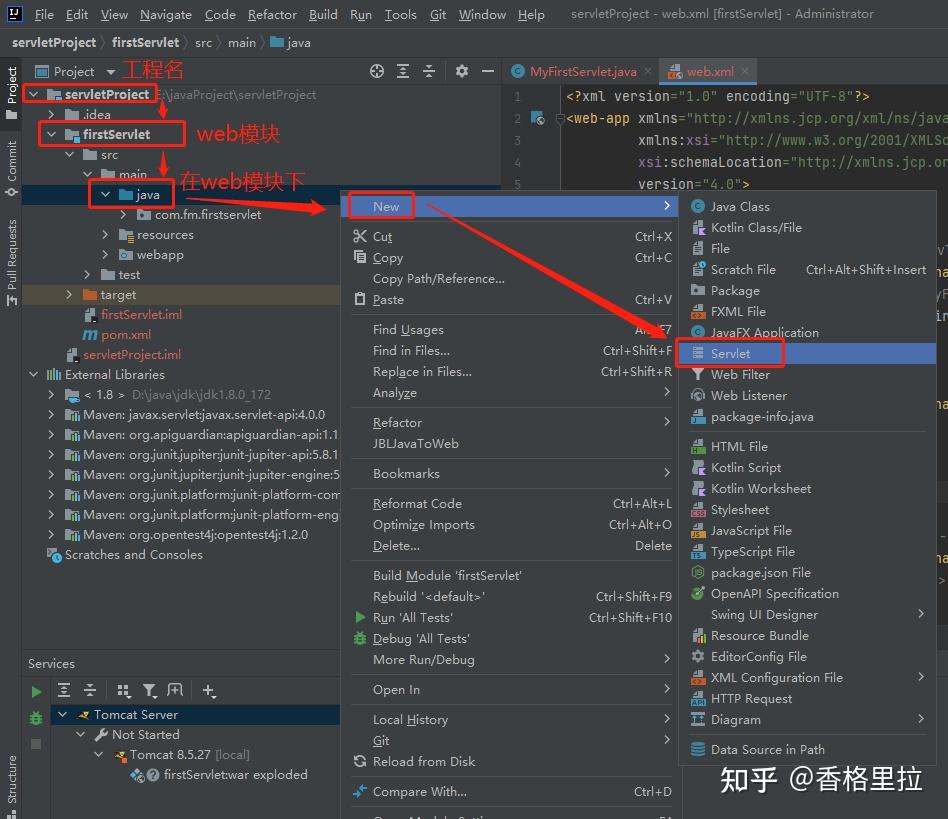Expand the target folder

click(69, 294)
